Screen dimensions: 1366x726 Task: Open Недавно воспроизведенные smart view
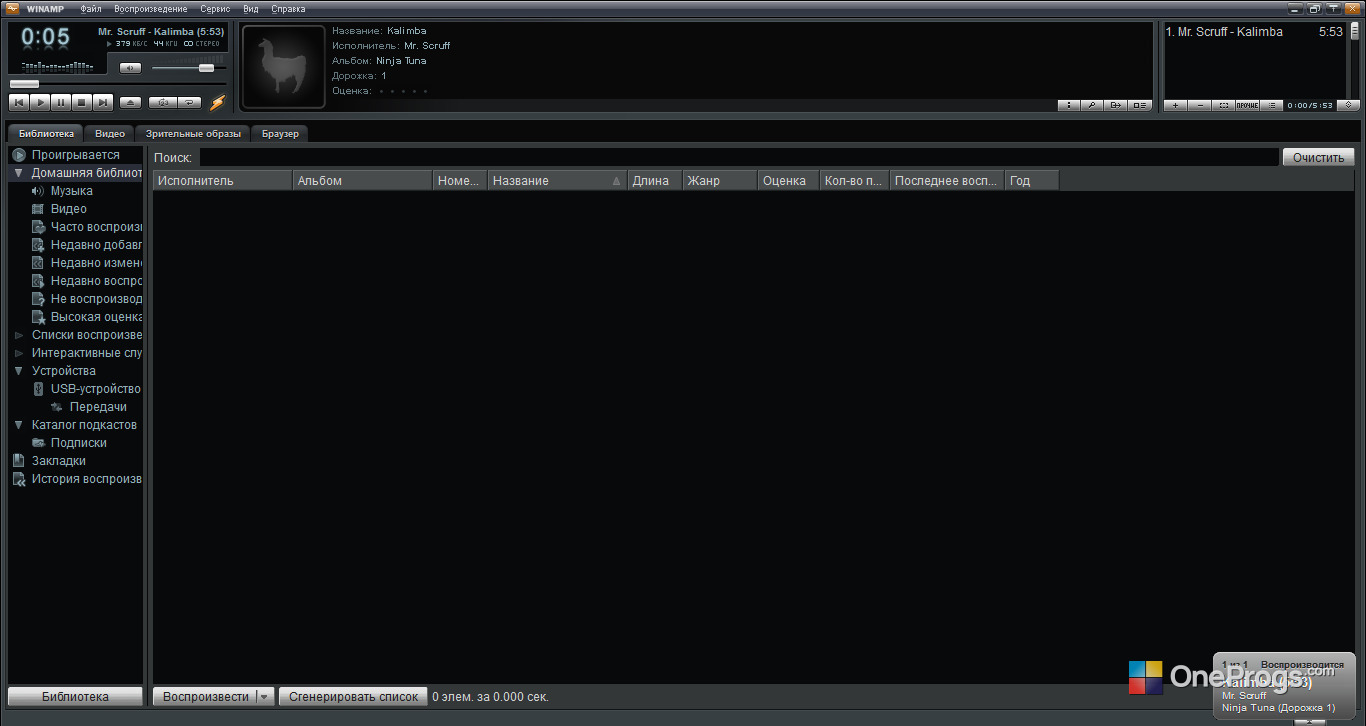tap(96, 281)
